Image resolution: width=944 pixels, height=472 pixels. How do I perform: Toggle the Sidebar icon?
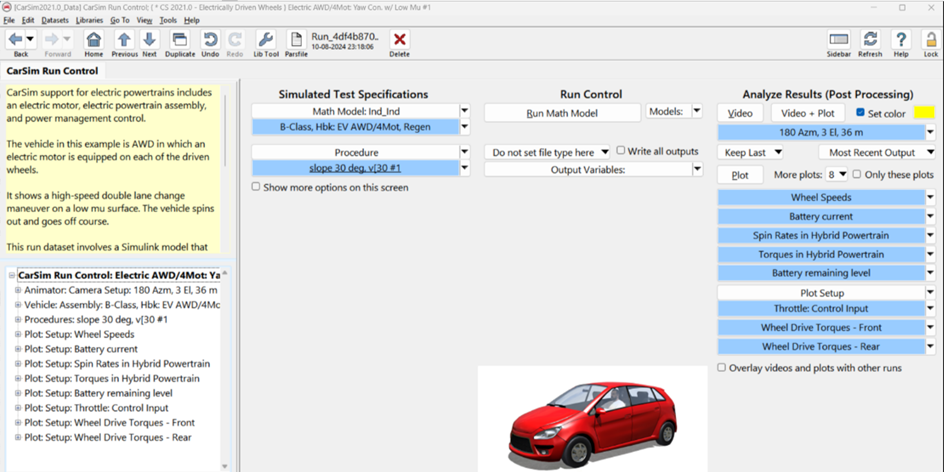(x=839, y=40)
